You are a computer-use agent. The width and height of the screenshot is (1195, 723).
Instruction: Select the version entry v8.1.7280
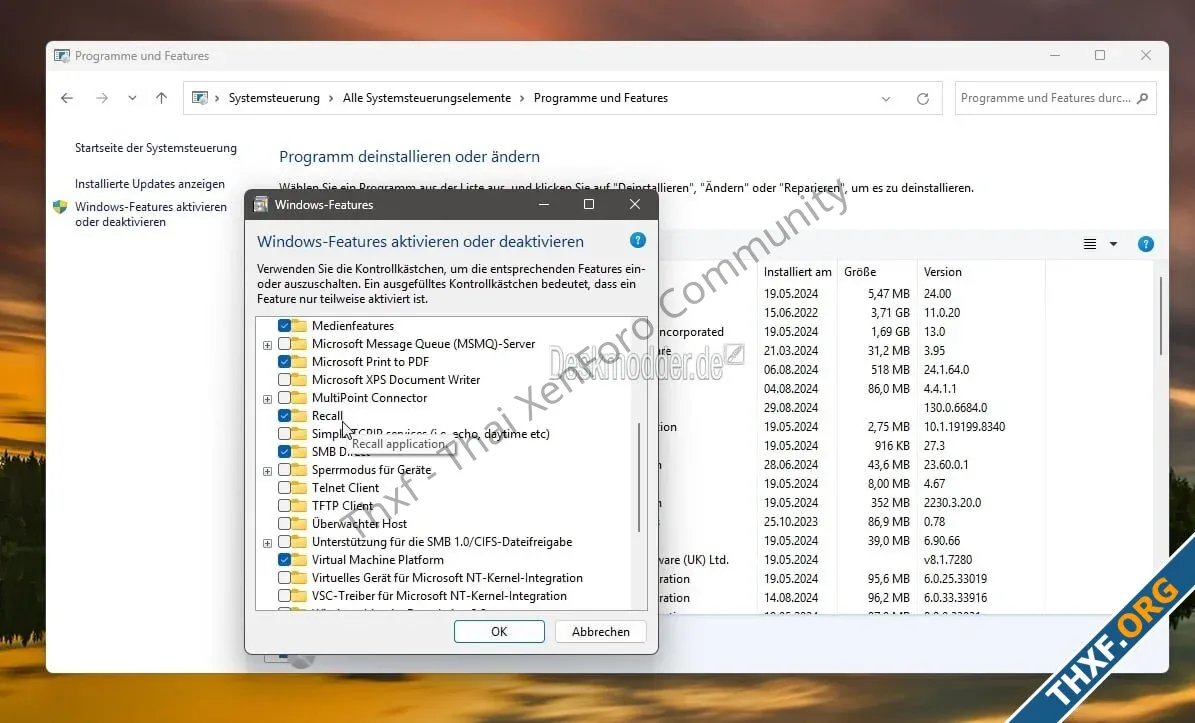coord(947,559)
